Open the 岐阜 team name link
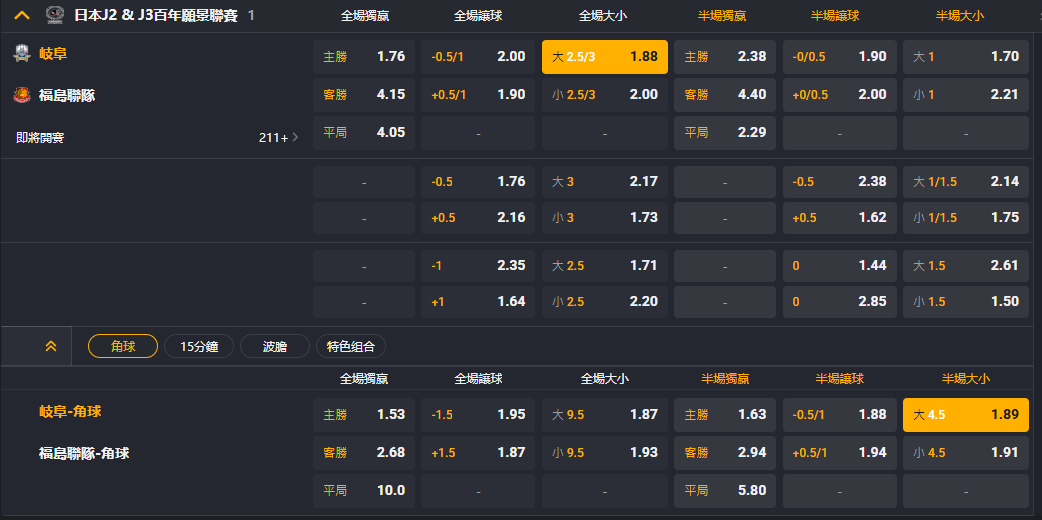1042x520 pixels. (53, 54)
